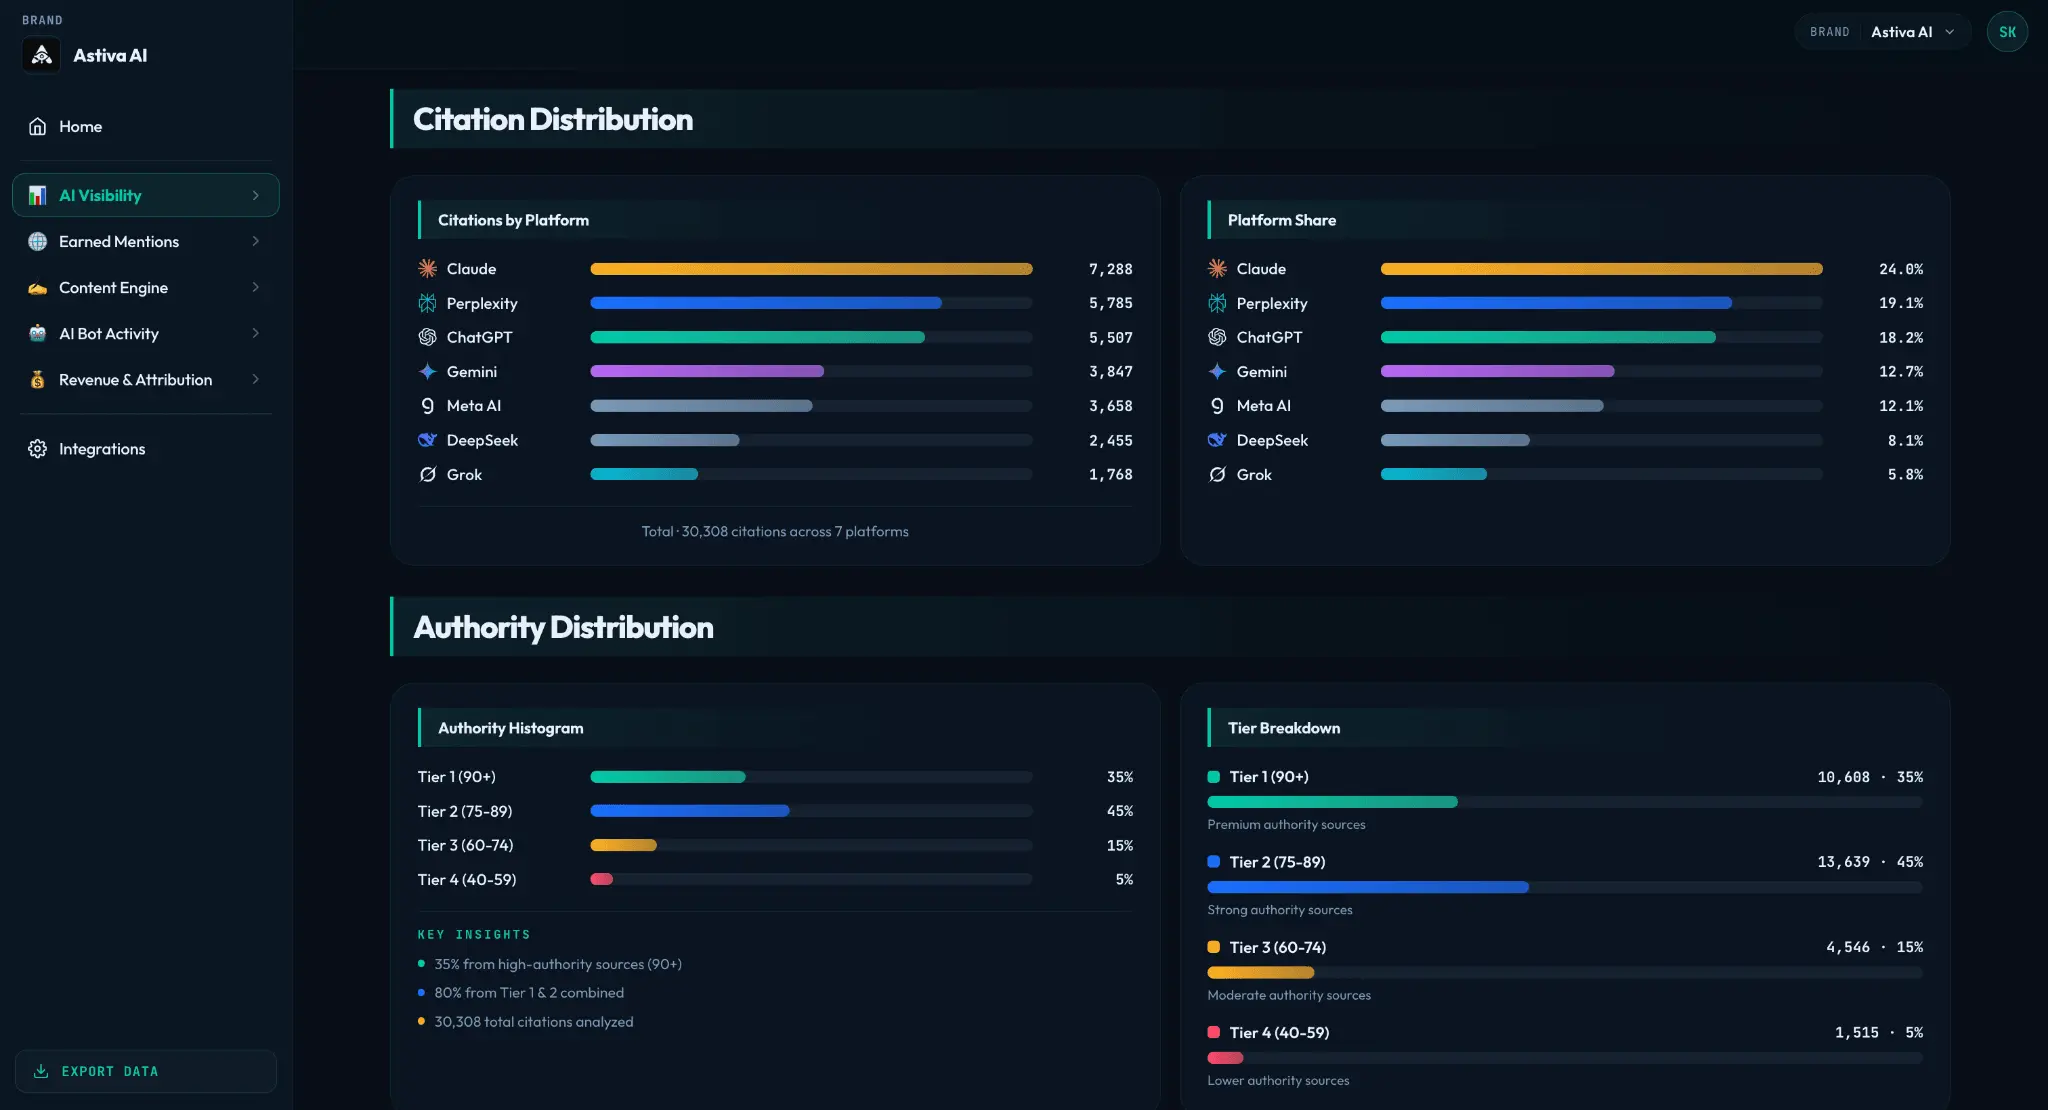Click Tier 3 (60-74) orange color swatch
Image resolution: width=2048 pixels, height=1110 pixels.
1214,947
